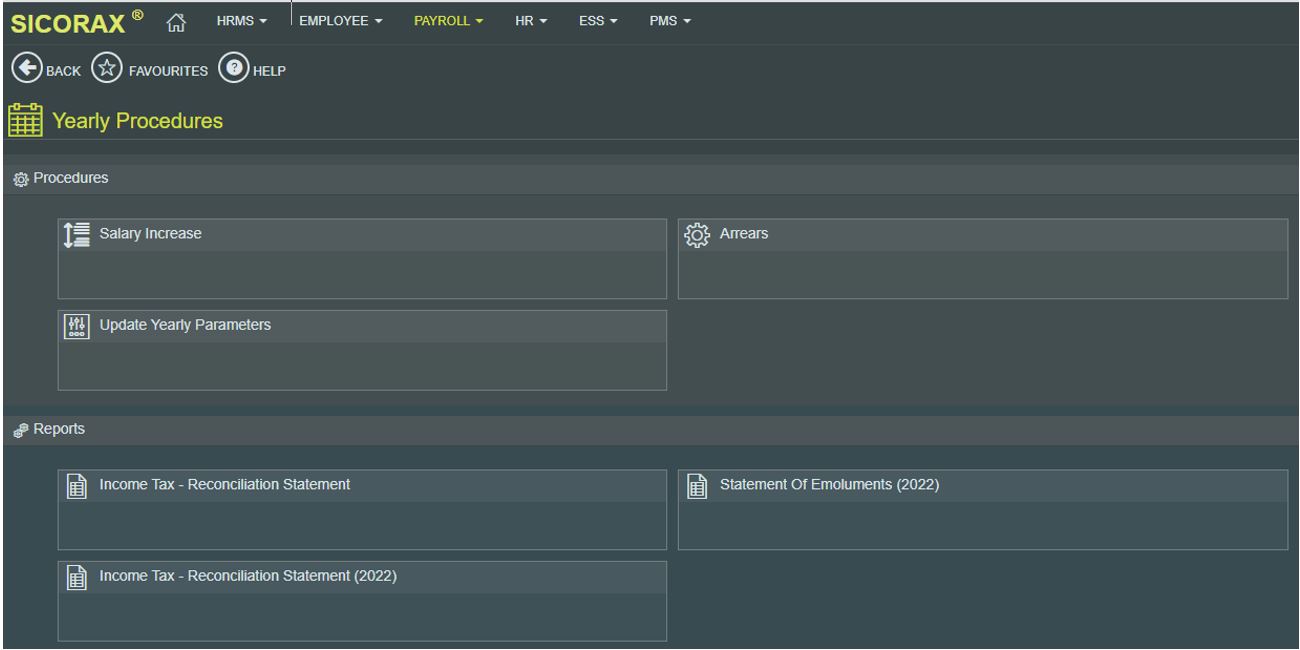
Task: Click the BACK label
Action: coord(63,71)
